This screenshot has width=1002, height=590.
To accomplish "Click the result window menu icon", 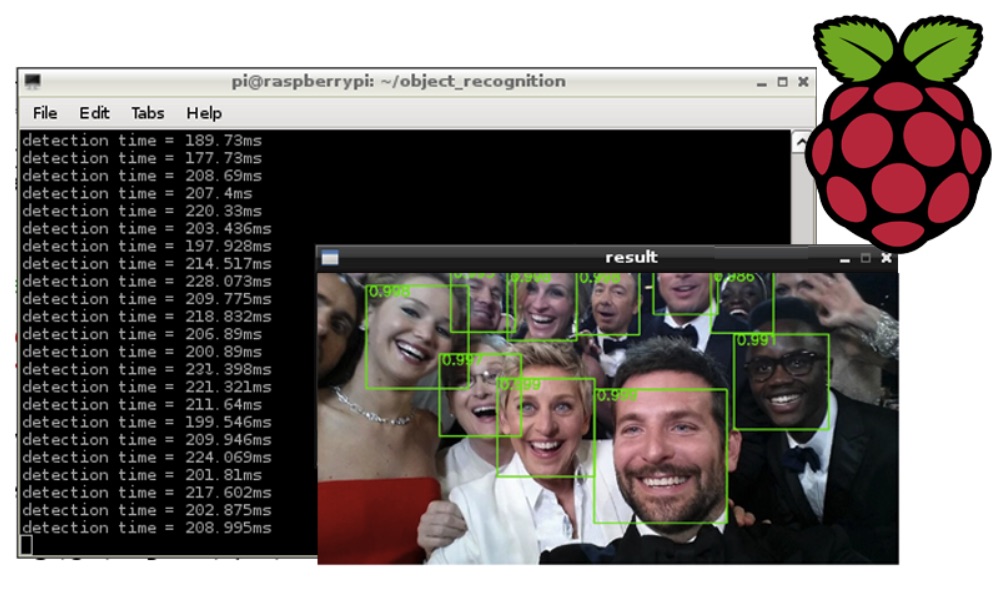I will coord(330,258).
